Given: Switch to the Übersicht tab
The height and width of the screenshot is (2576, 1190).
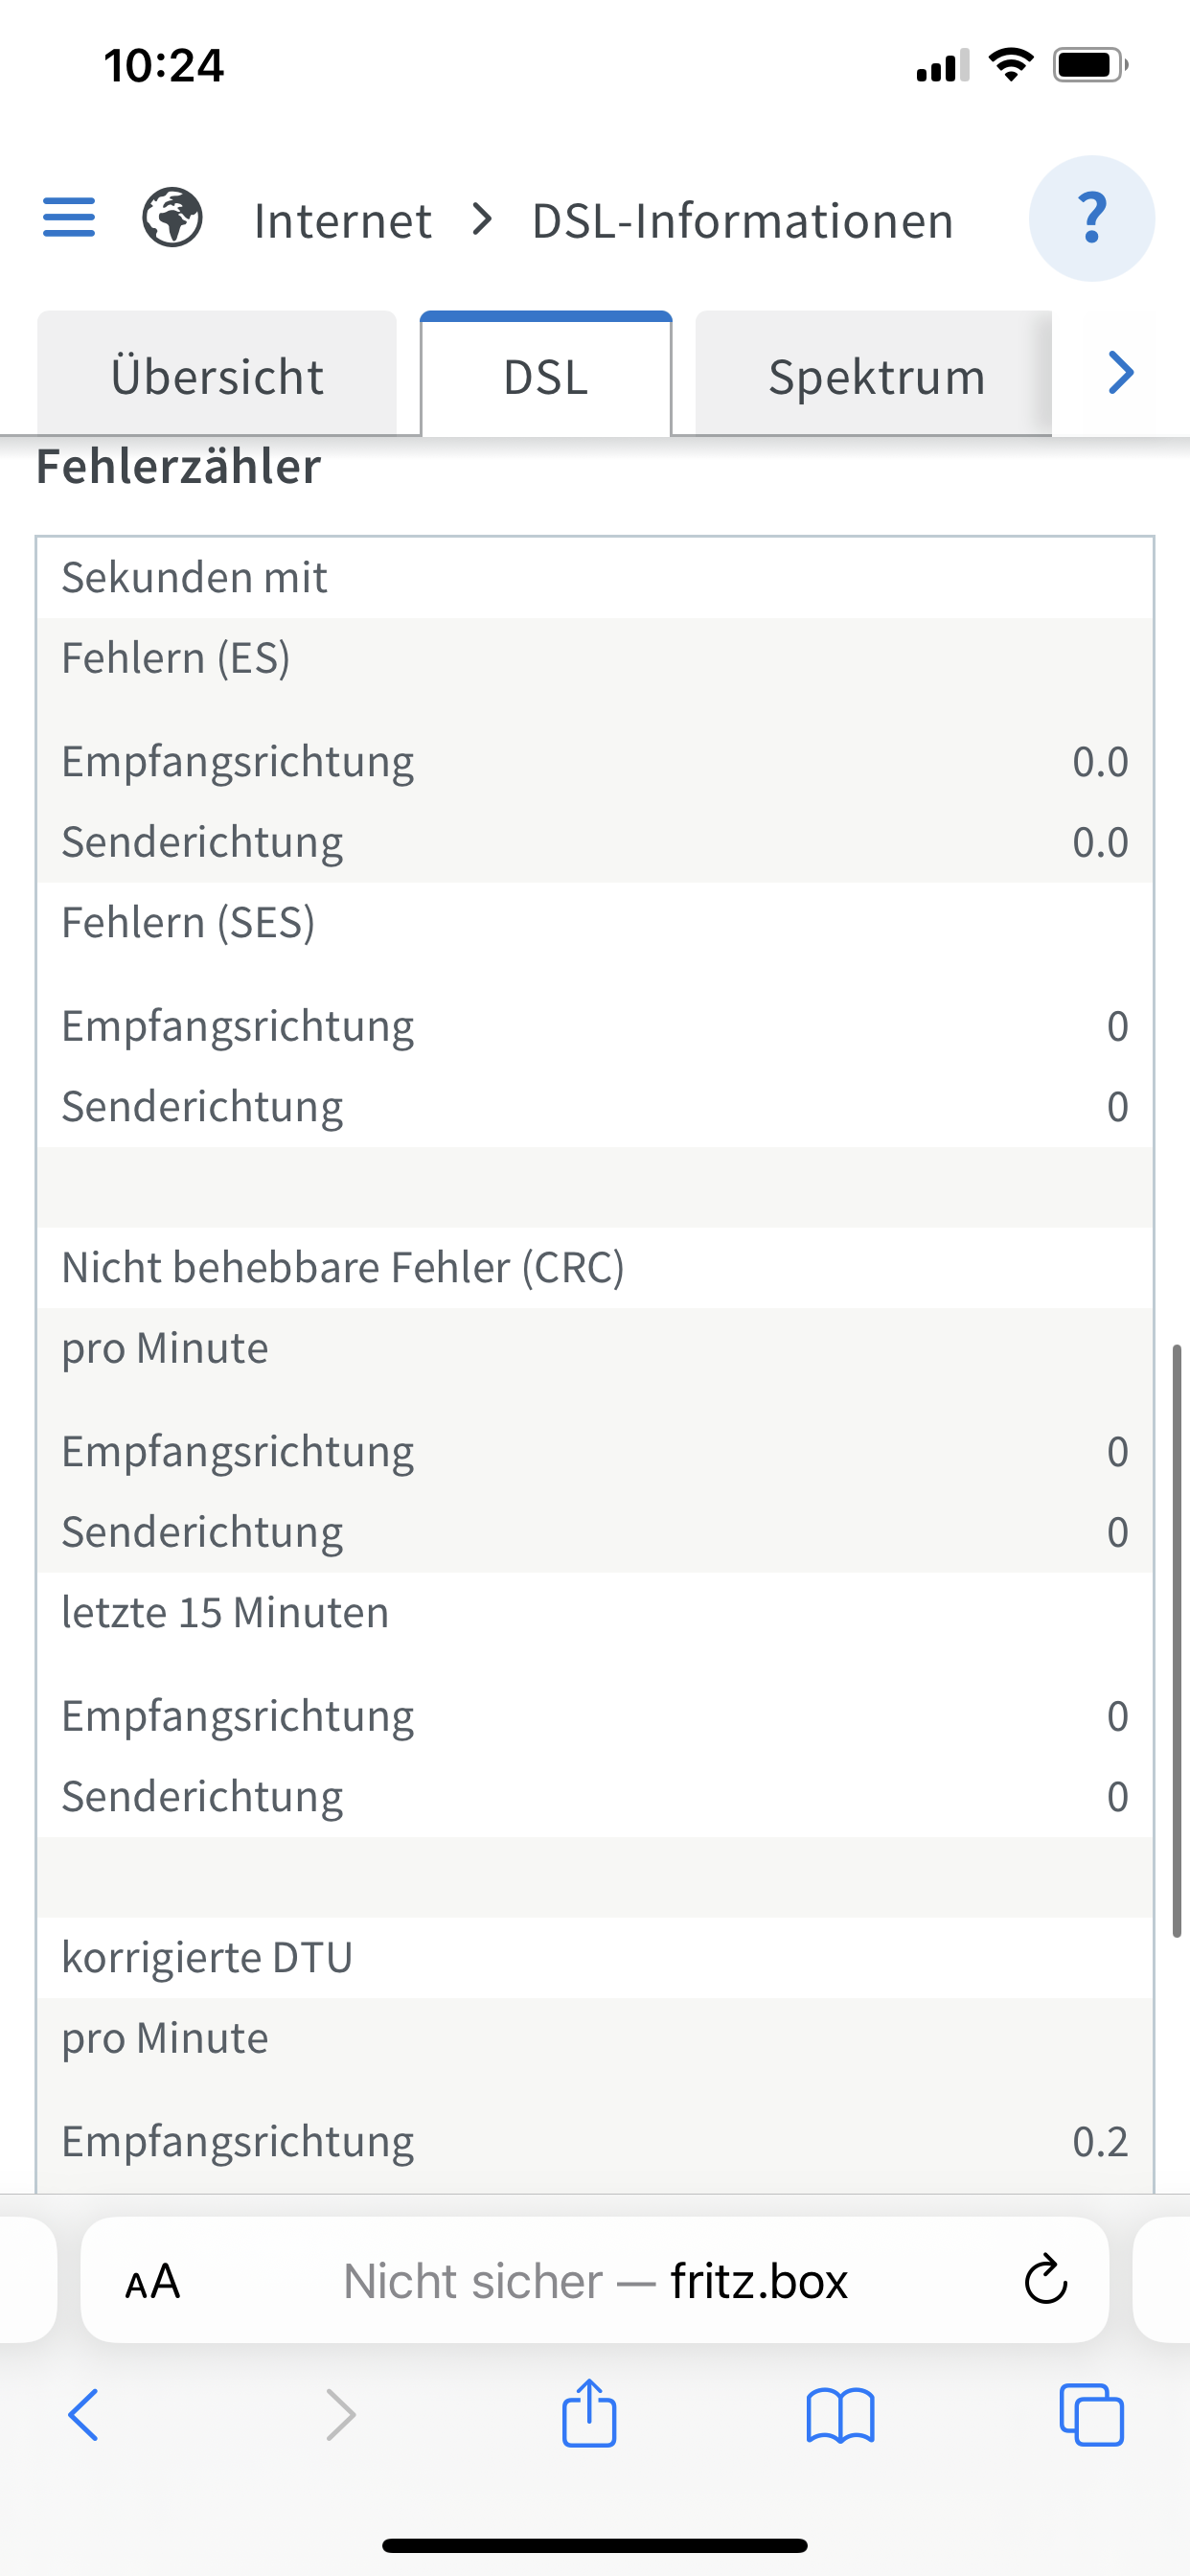Looking at the screenshot, I should pos(217,377).
